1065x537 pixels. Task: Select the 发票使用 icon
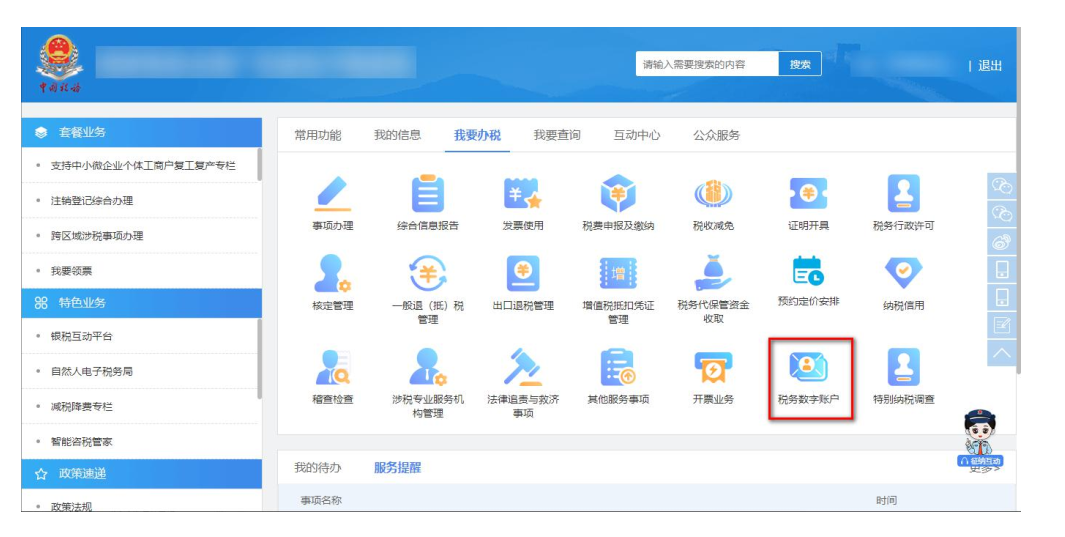522,193
